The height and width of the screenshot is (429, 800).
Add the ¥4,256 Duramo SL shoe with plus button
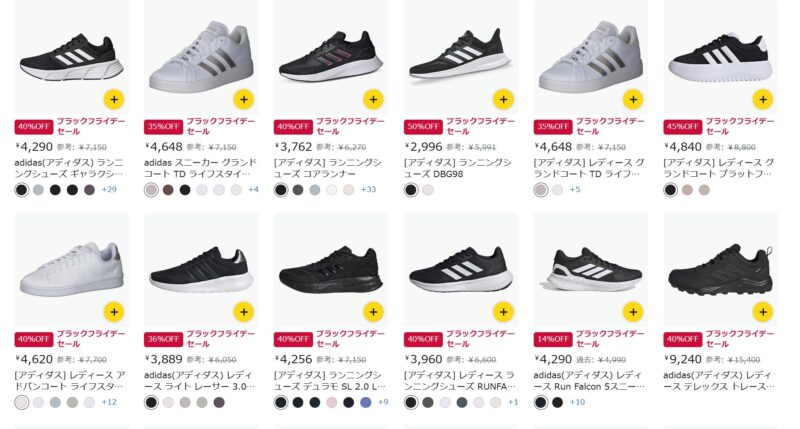click(373, 312)
